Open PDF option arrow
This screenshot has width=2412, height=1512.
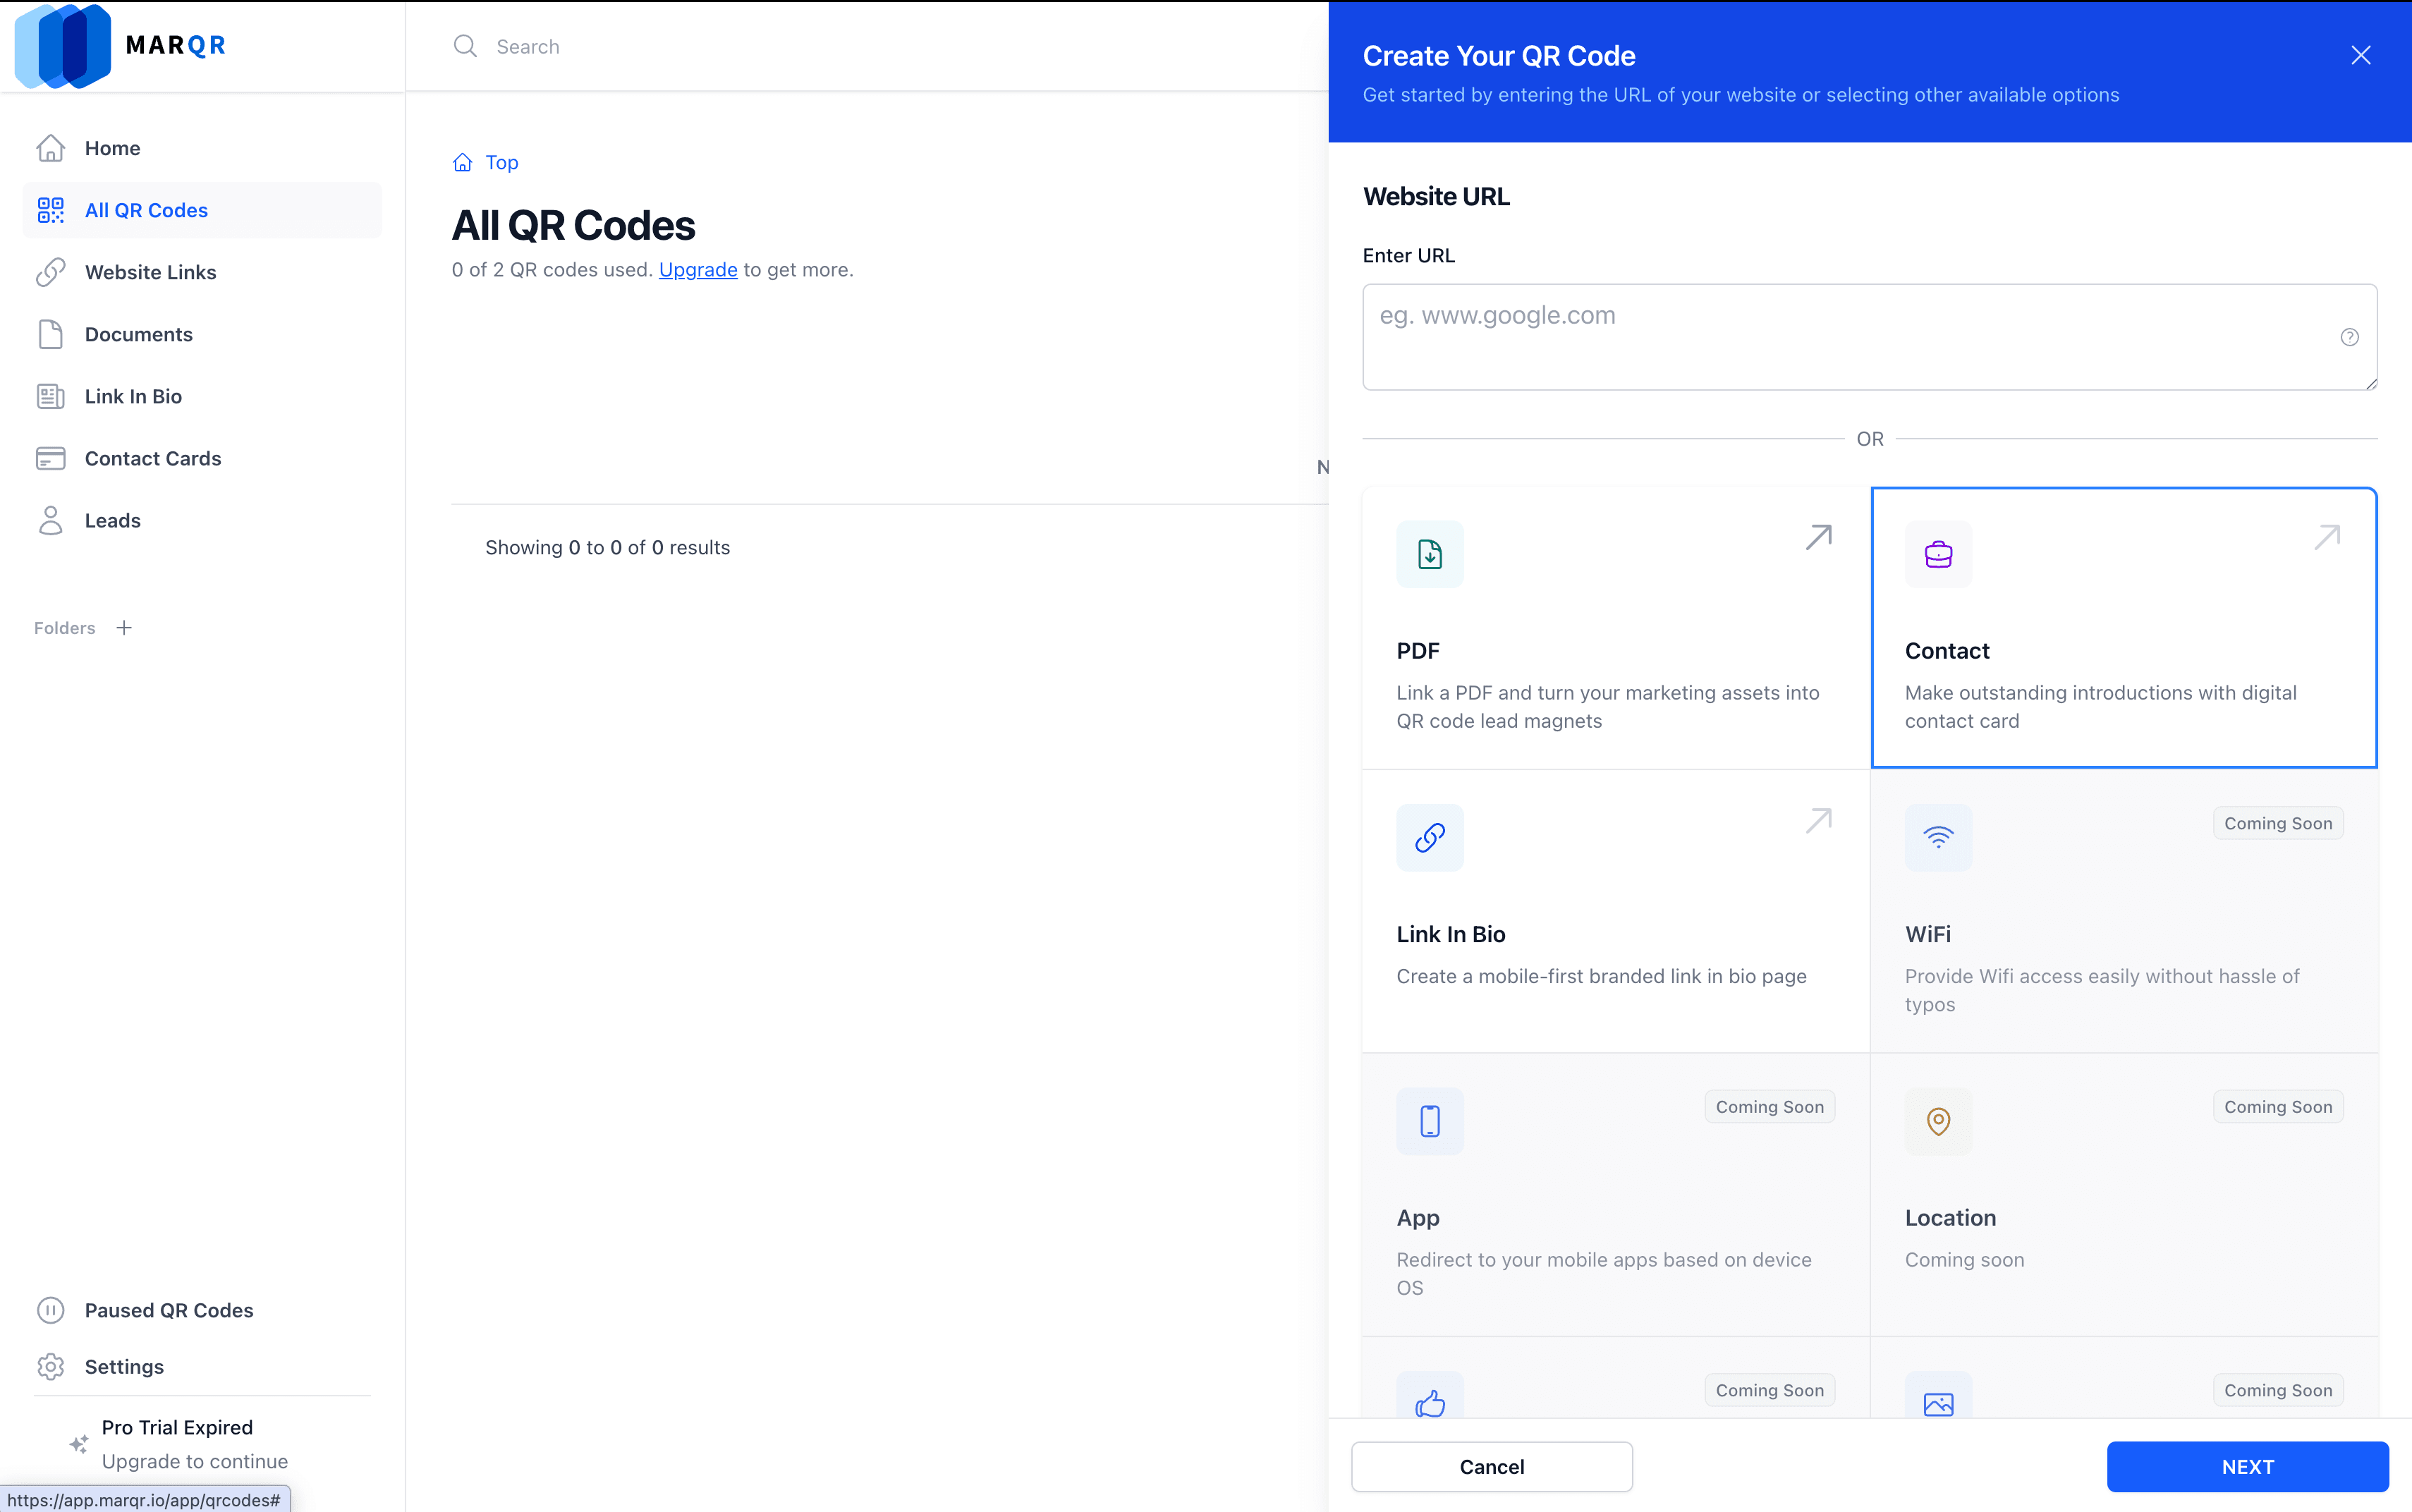pos(1818,537)
